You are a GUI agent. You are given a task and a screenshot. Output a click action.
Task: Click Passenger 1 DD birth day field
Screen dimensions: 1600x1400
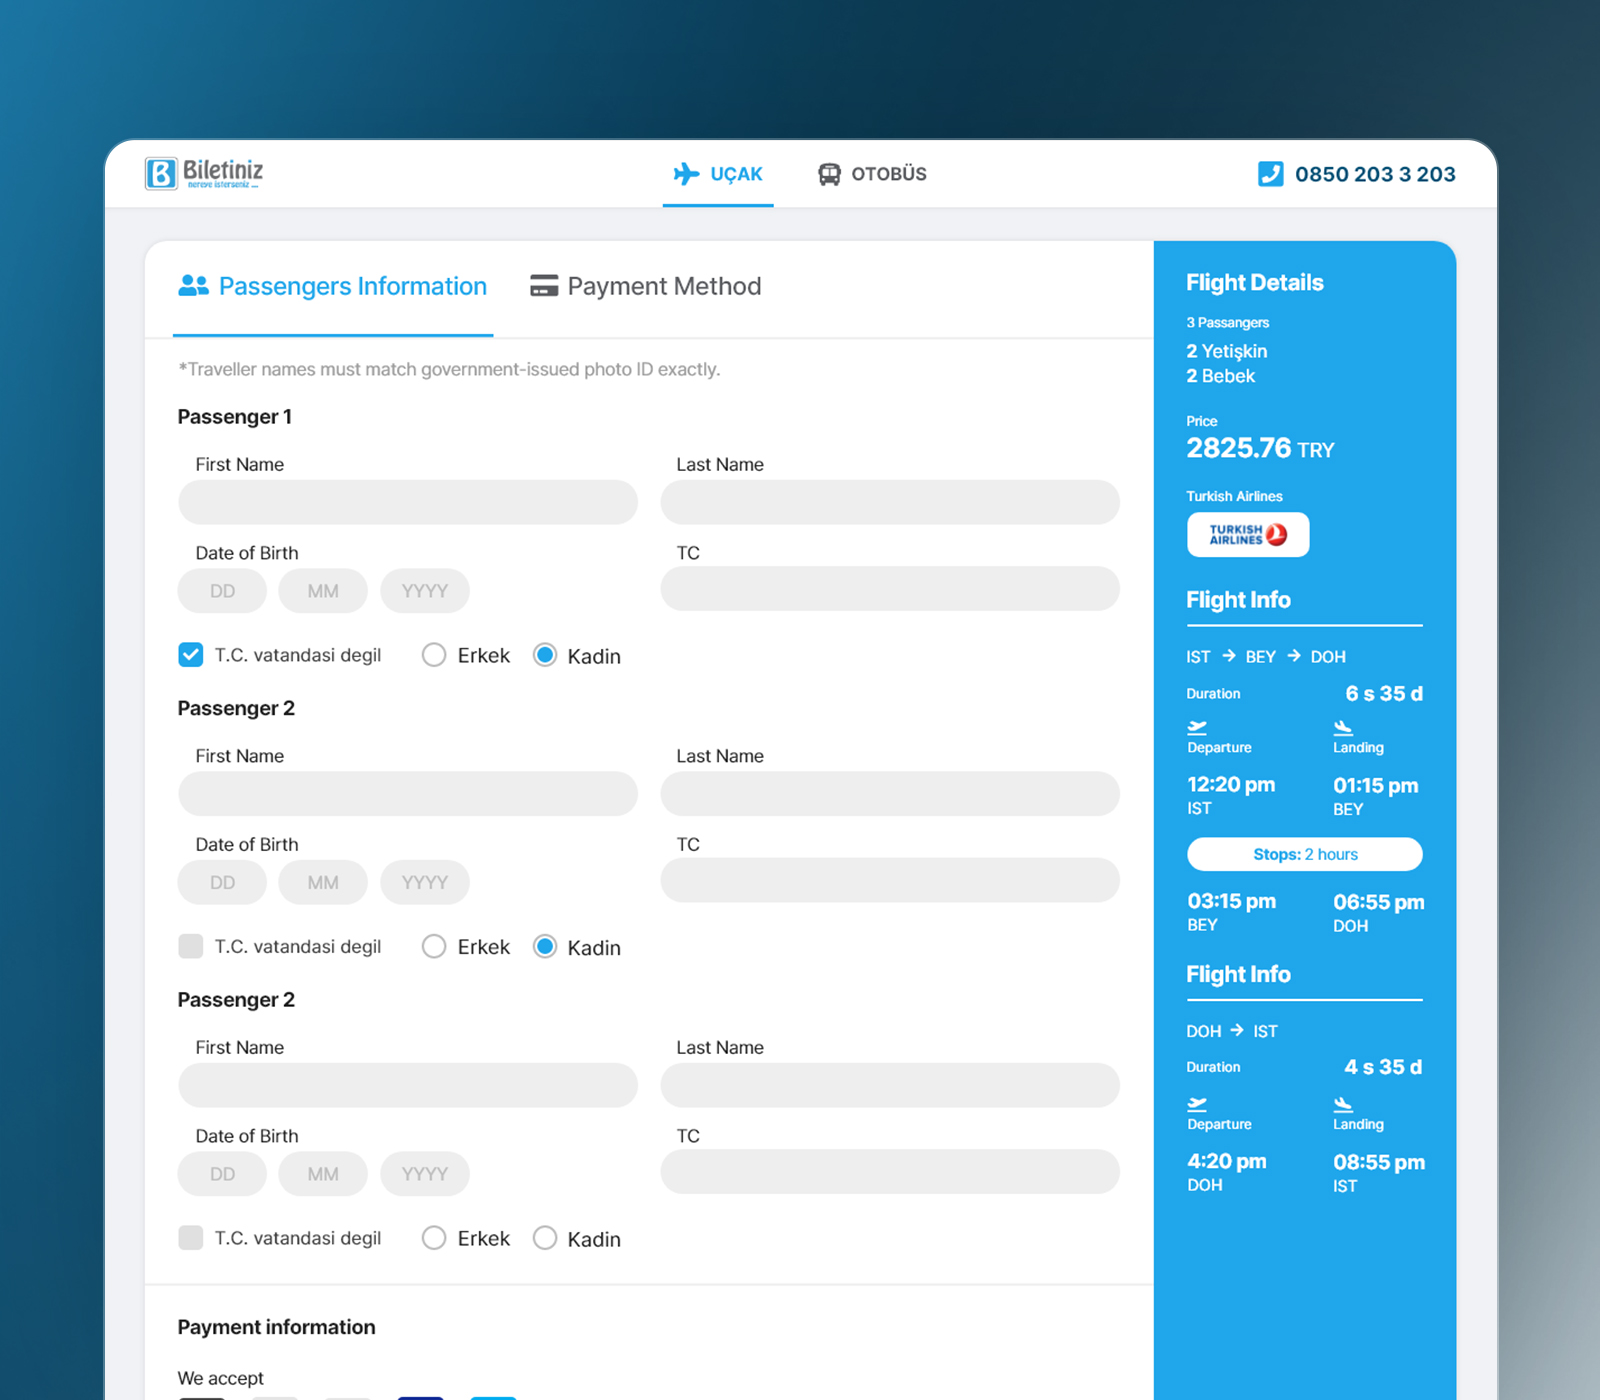pyautogui.click(x=222, y=591)
